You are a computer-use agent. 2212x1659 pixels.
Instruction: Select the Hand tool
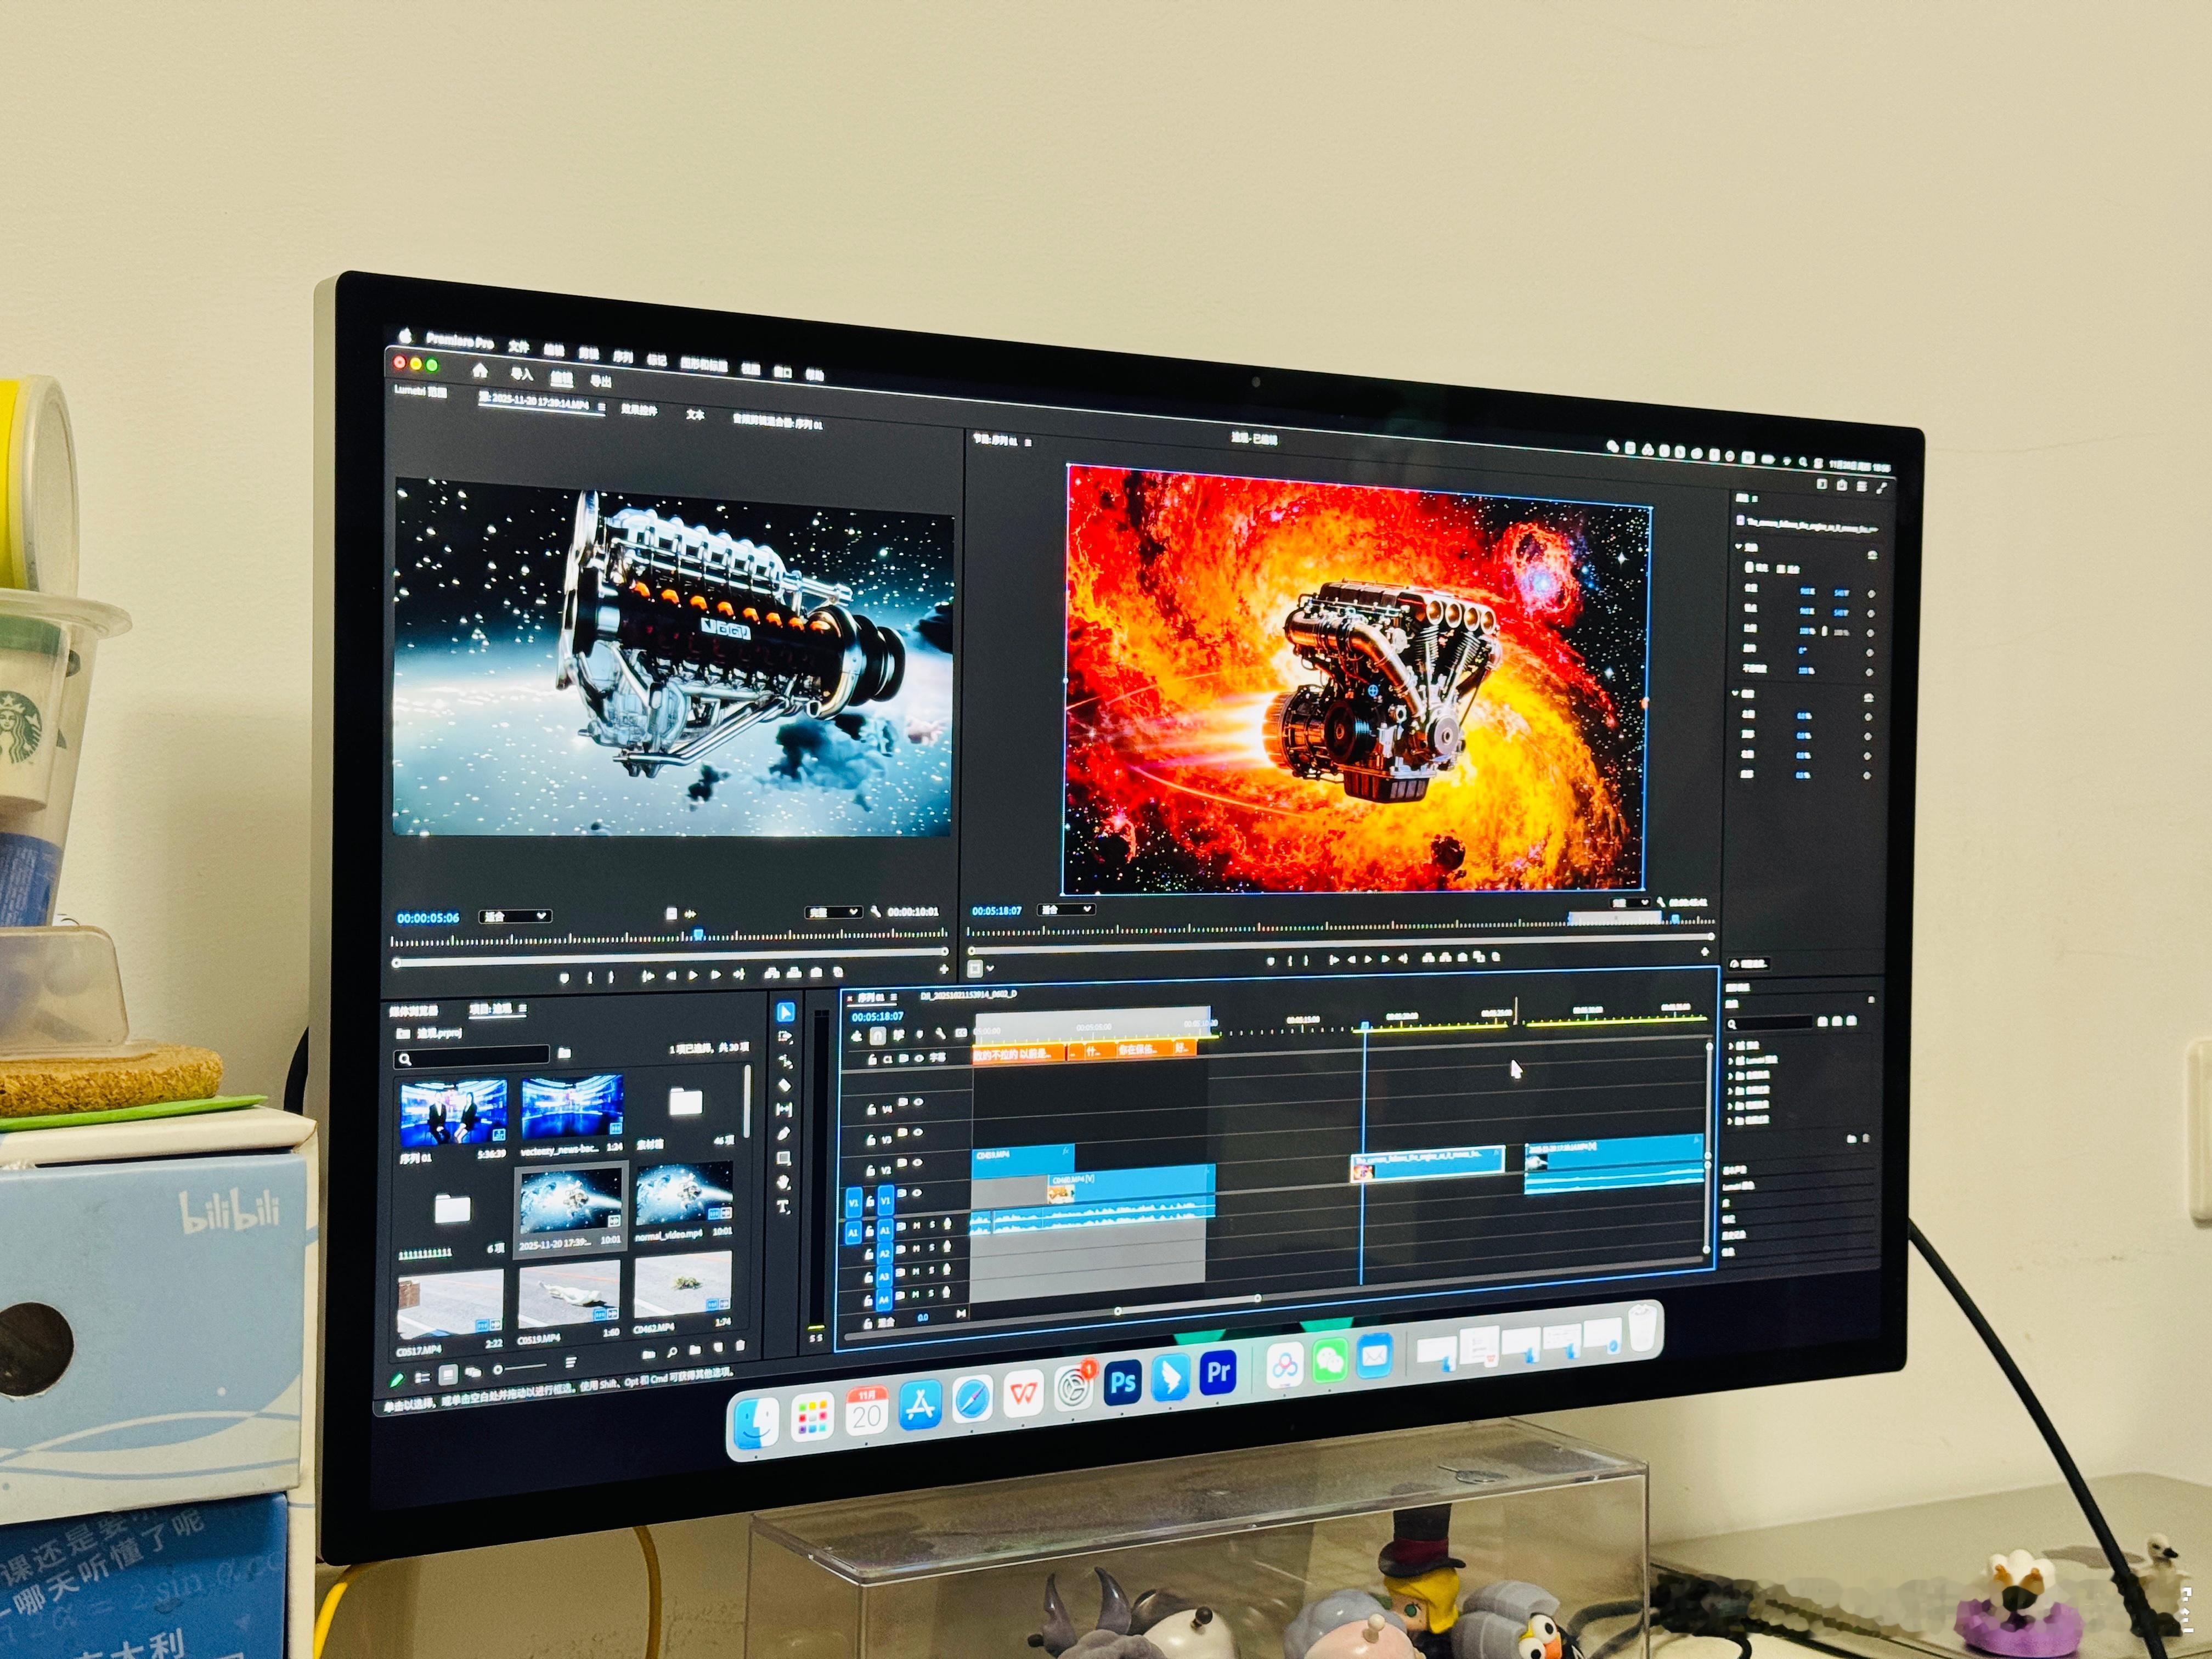click(784, 1183)
